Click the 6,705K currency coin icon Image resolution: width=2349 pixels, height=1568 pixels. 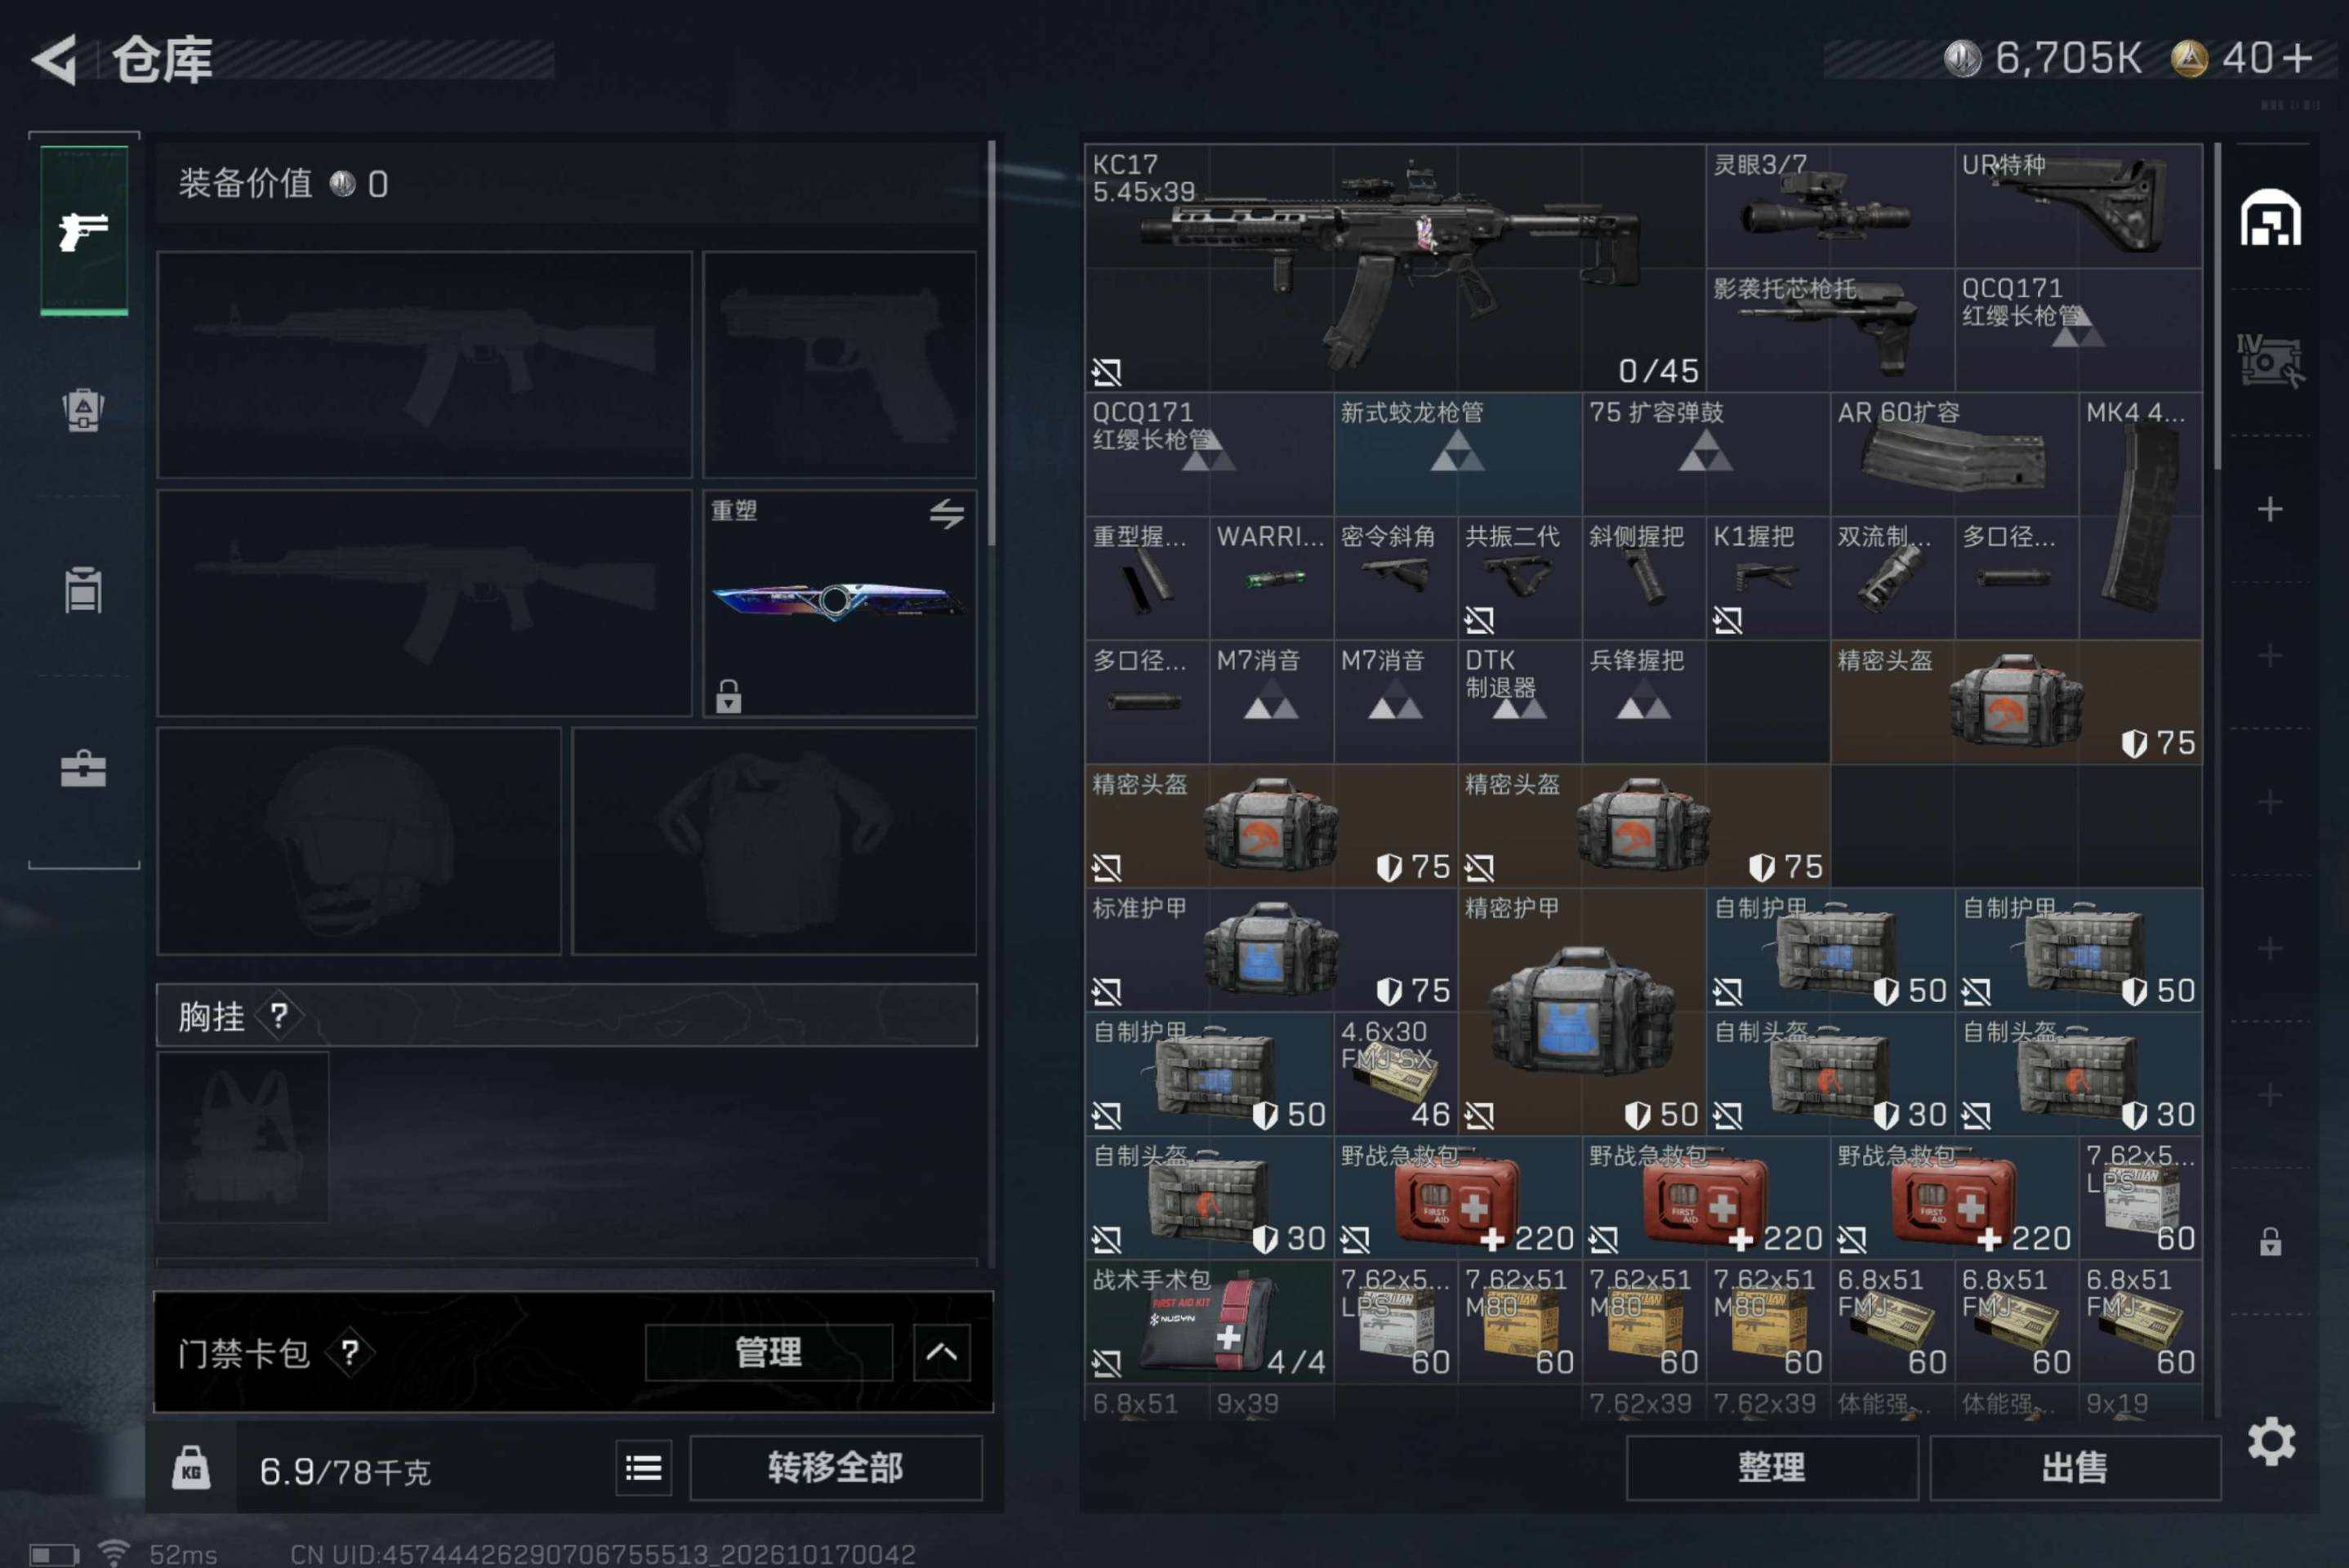point(1962,58)
